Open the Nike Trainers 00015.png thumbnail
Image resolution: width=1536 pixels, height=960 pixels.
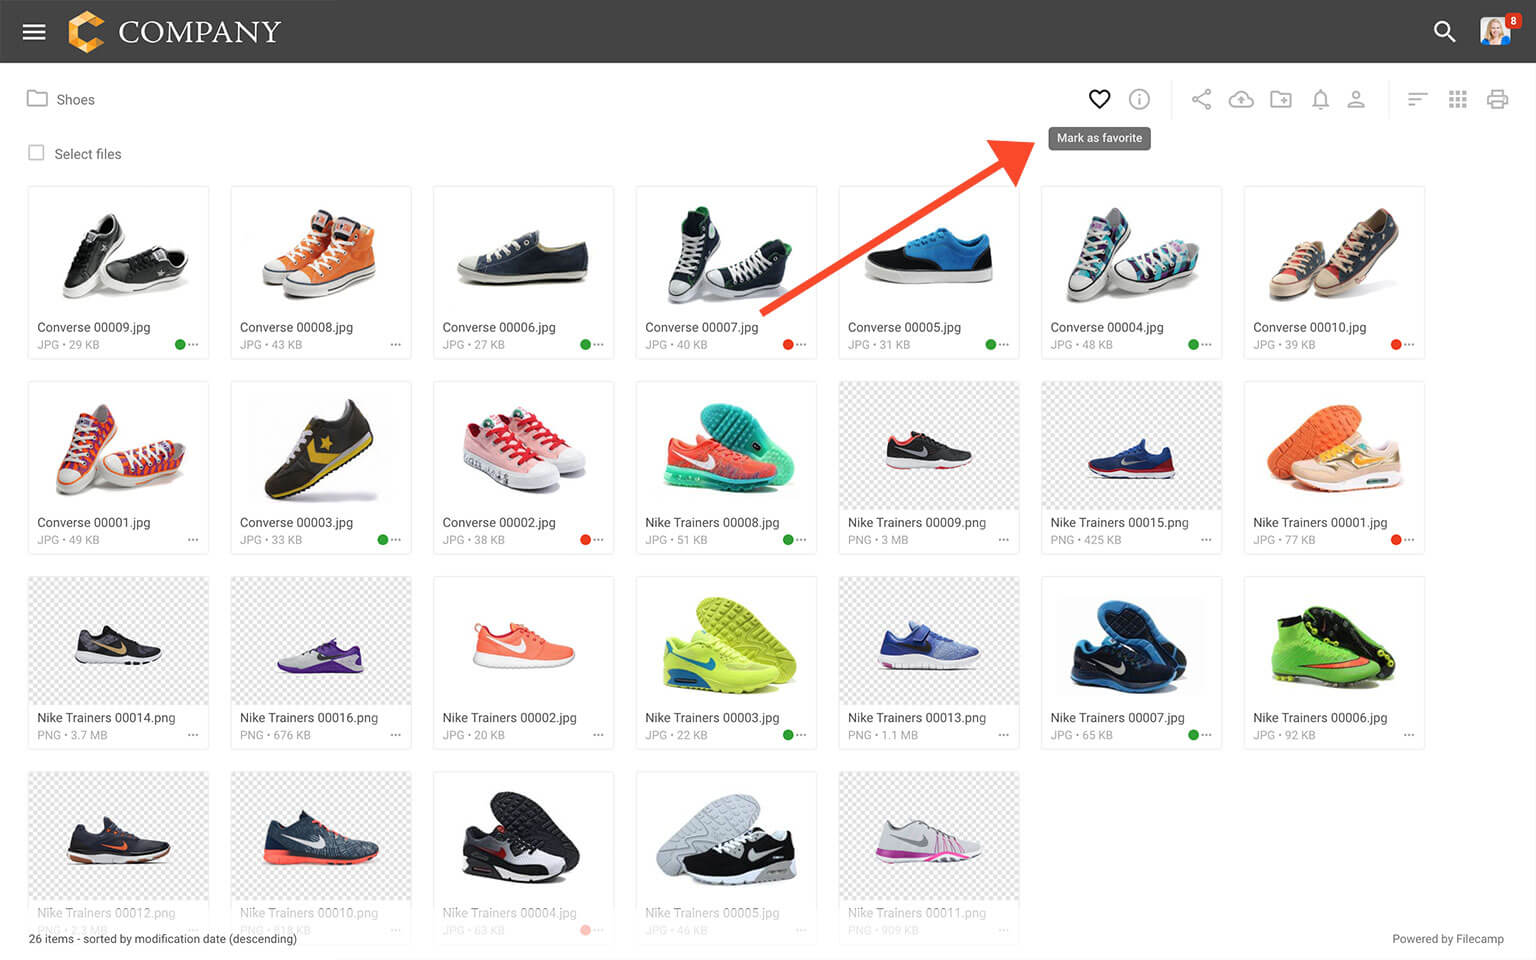coord(1131,446)
